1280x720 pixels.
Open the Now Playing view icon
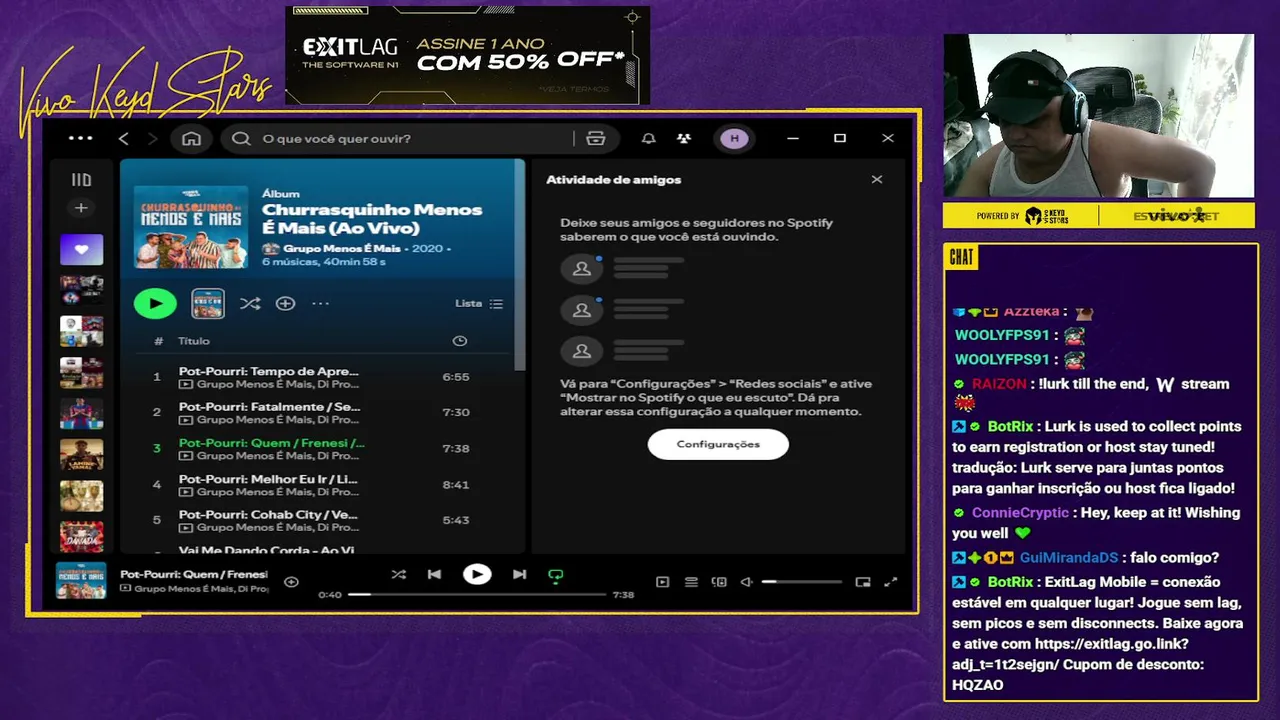662,582
